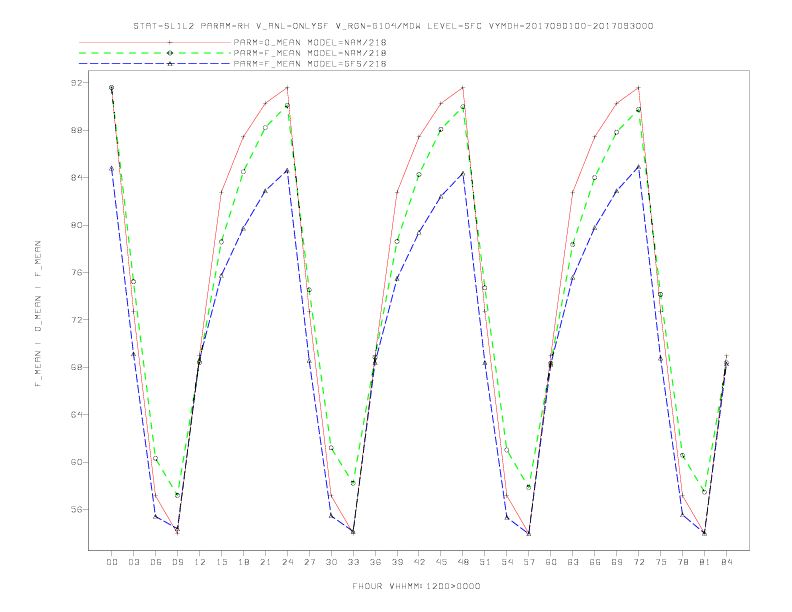Click the green NAM circle data point at hour 30
This screenshot has height=612, width=792.
tap(331, 448)
